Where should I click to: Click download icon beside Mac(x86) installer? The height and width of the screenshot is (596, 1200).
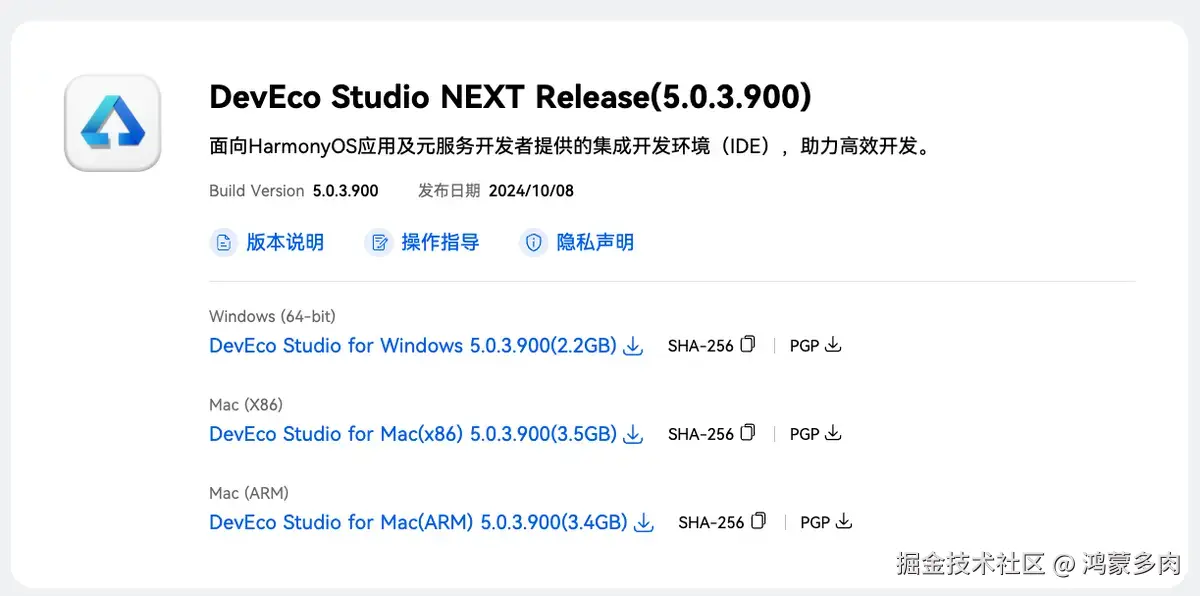click(x=633, y=434)
